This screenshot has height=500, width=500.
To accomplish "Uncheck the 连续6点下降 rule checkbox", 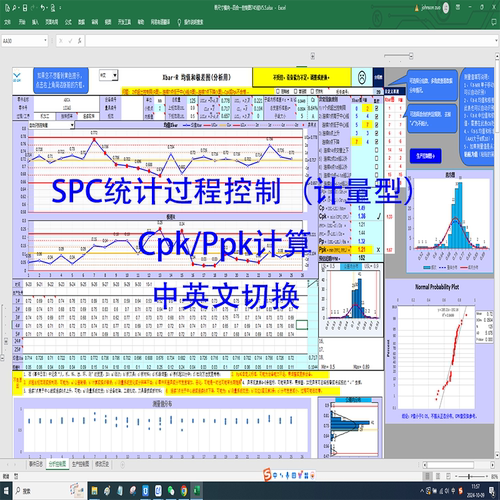I will (x=377, y=141).
